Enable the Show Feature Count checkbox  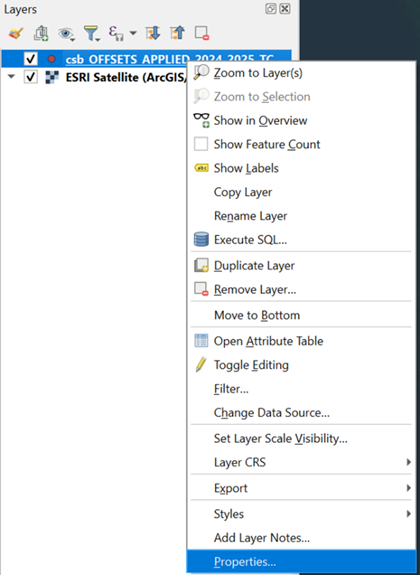201,144
